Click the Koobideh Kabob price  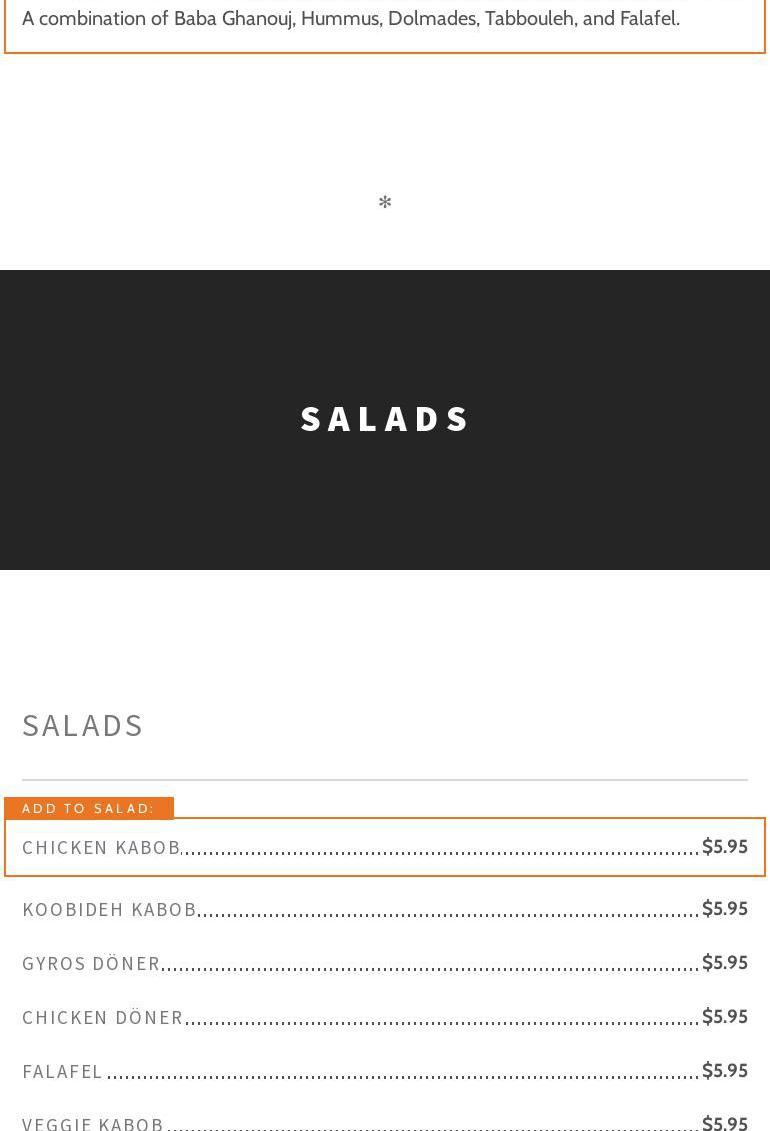point(725,908)
